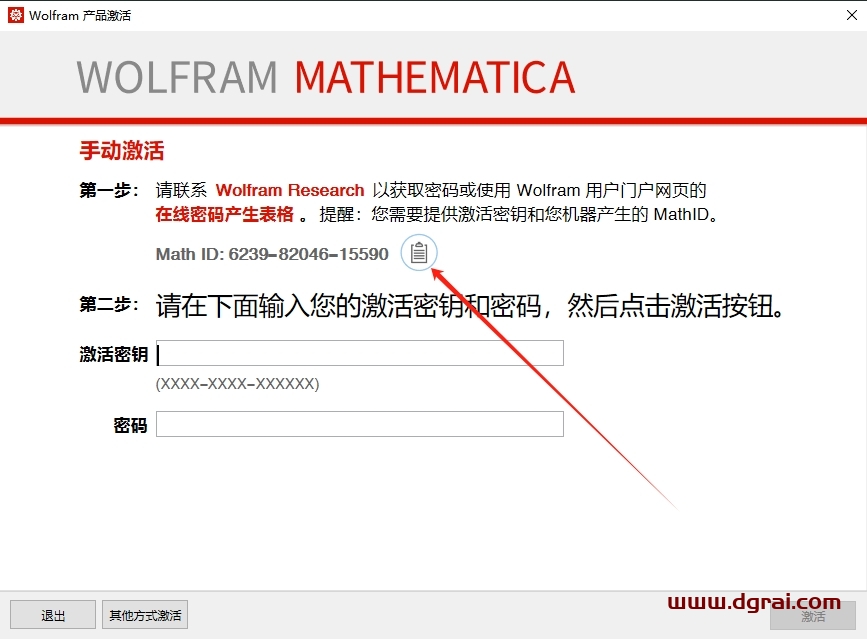Viewport: 867px width, 639px height.
Task: Open the 在线密码产生表格 link
Action: pyautogui.click(x=225, y=214)
